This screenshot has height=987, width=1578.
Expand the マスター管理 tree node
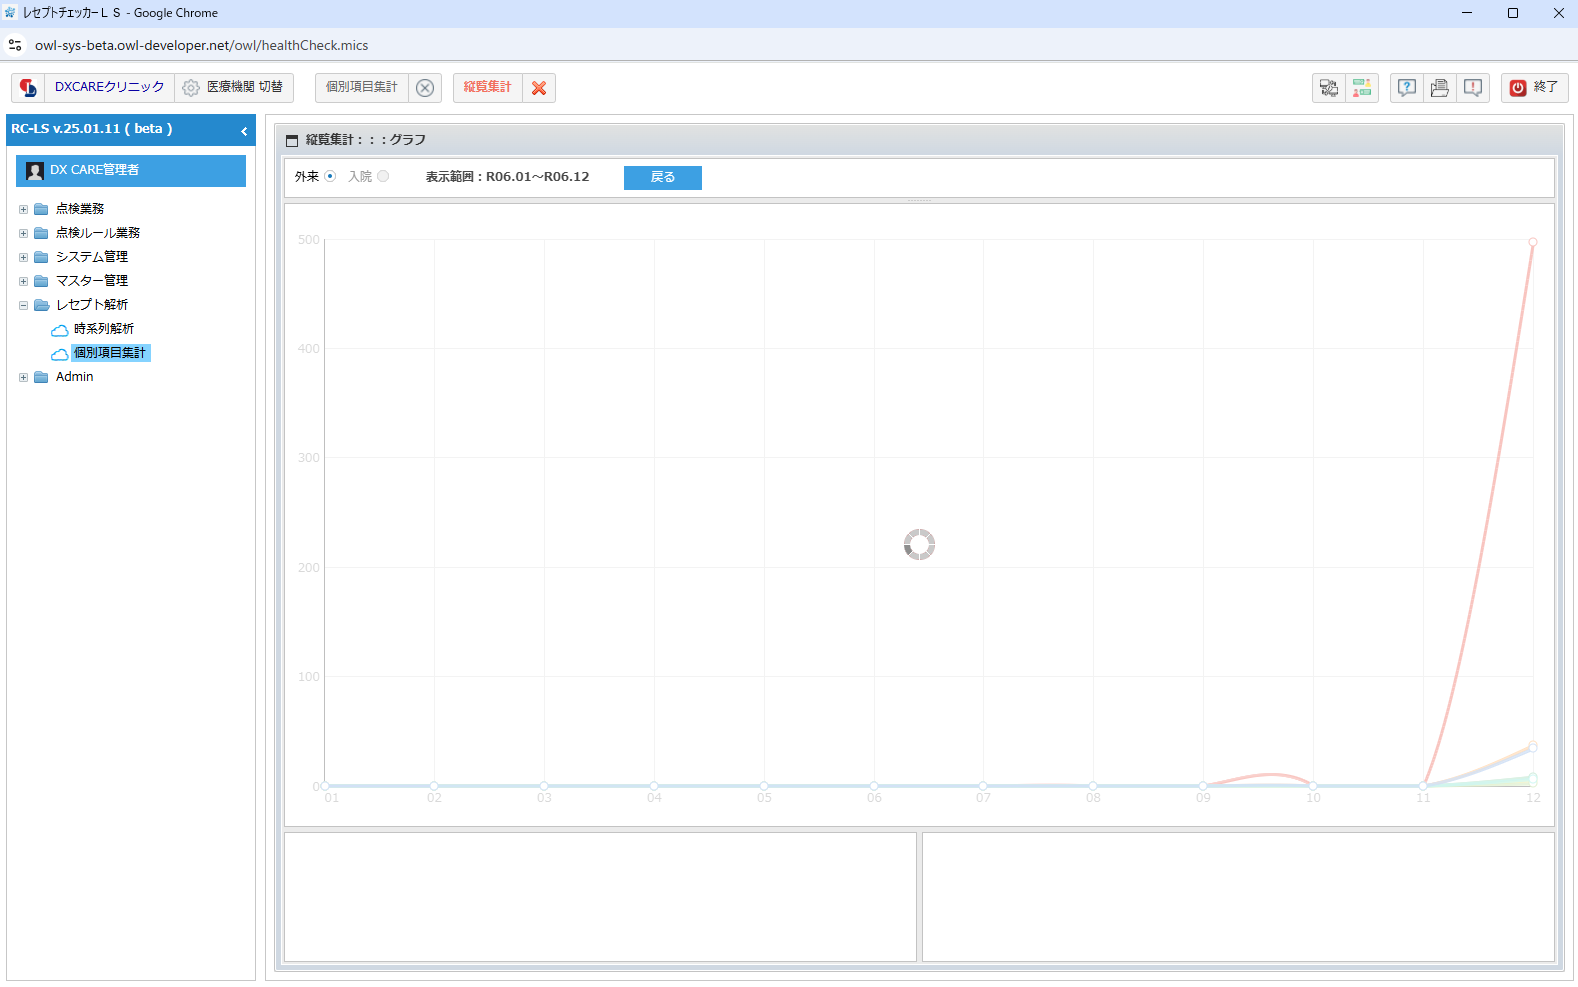click(23, 281)
